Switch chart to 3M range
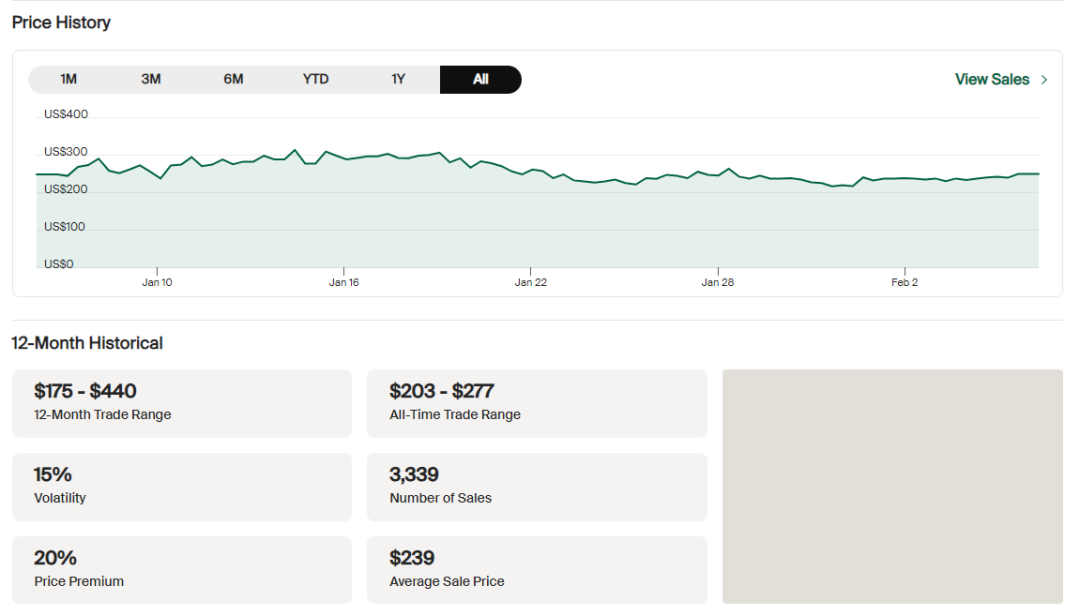The width and height of the screenshot is (1080, 616). coord(151,80)
